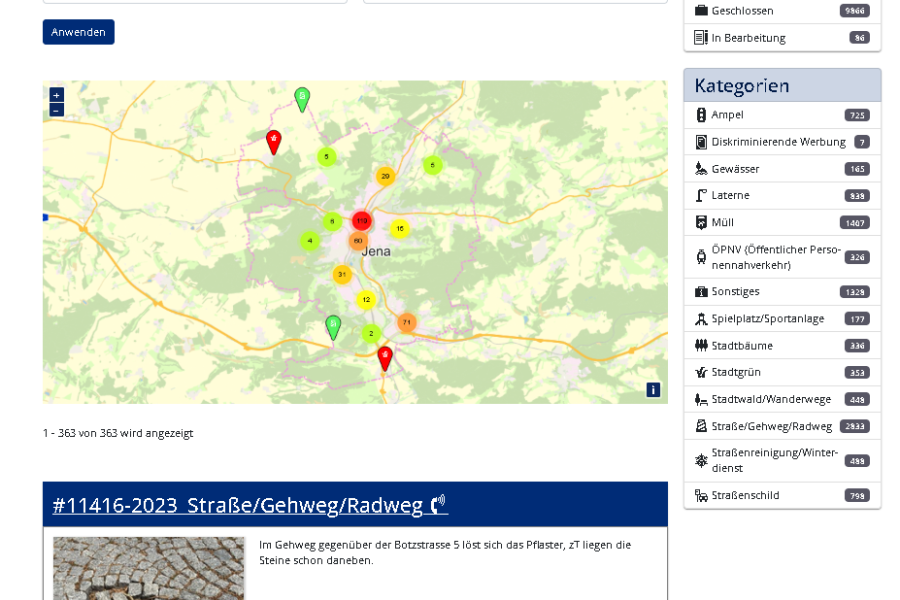
Task: Select the Straßenschild category
Action: pos(782,496)
